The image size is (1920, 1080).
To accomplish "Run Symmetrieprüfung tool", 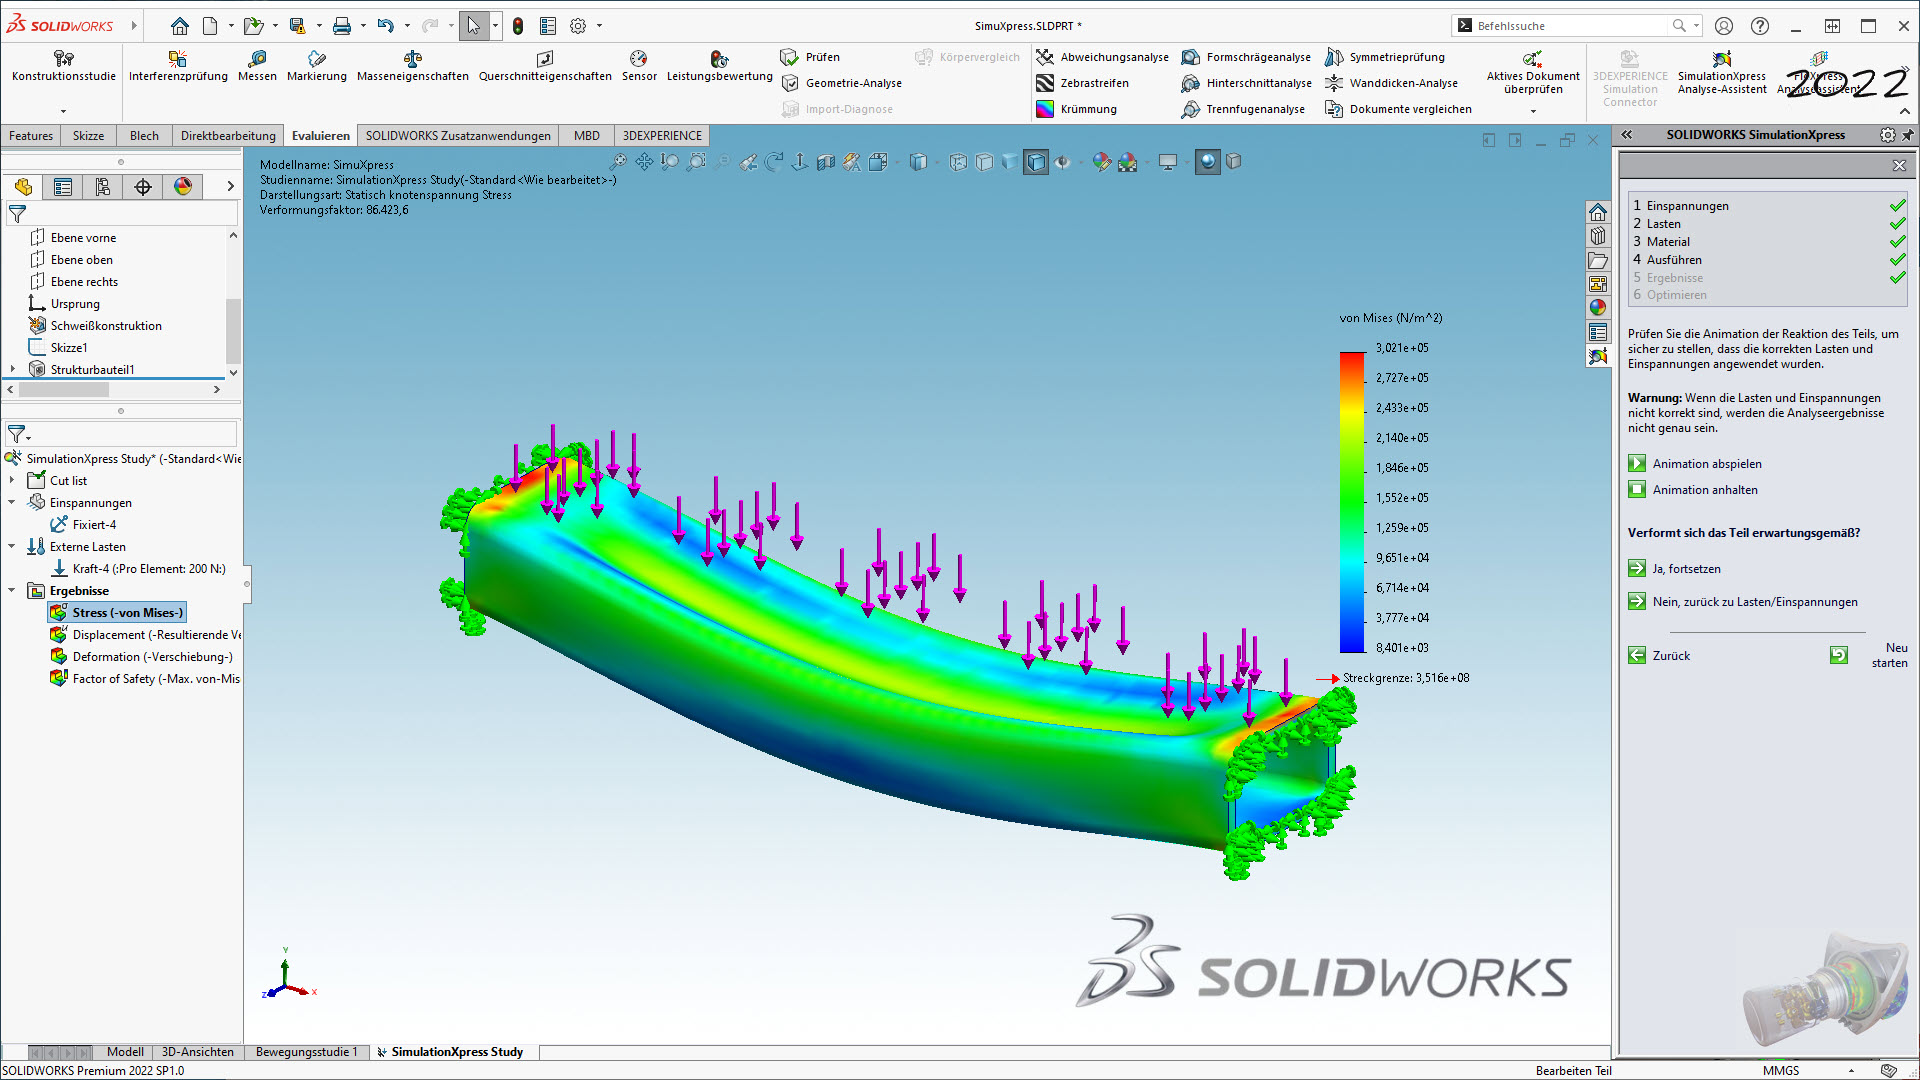I will 1385,57.
